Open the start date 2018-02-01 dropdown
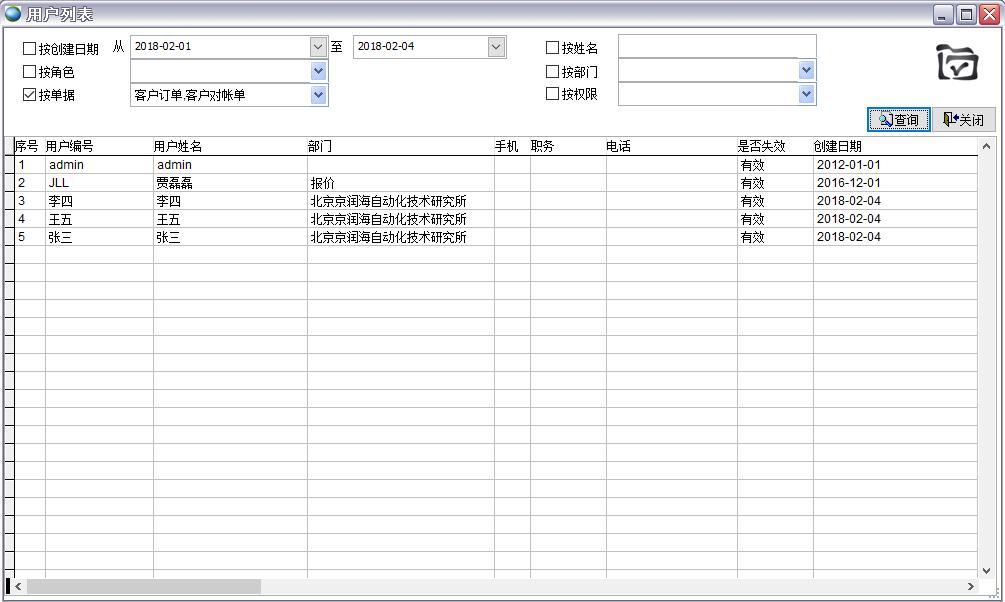The image size is (1005, 602). (x=318, y=47)
